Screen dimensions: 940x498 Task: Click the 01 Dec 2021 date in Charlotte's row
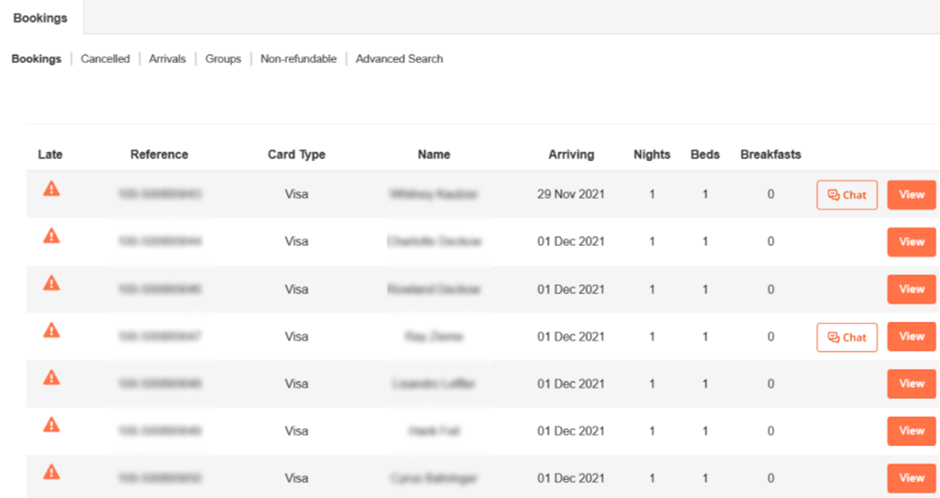click(x=571, y=242)
